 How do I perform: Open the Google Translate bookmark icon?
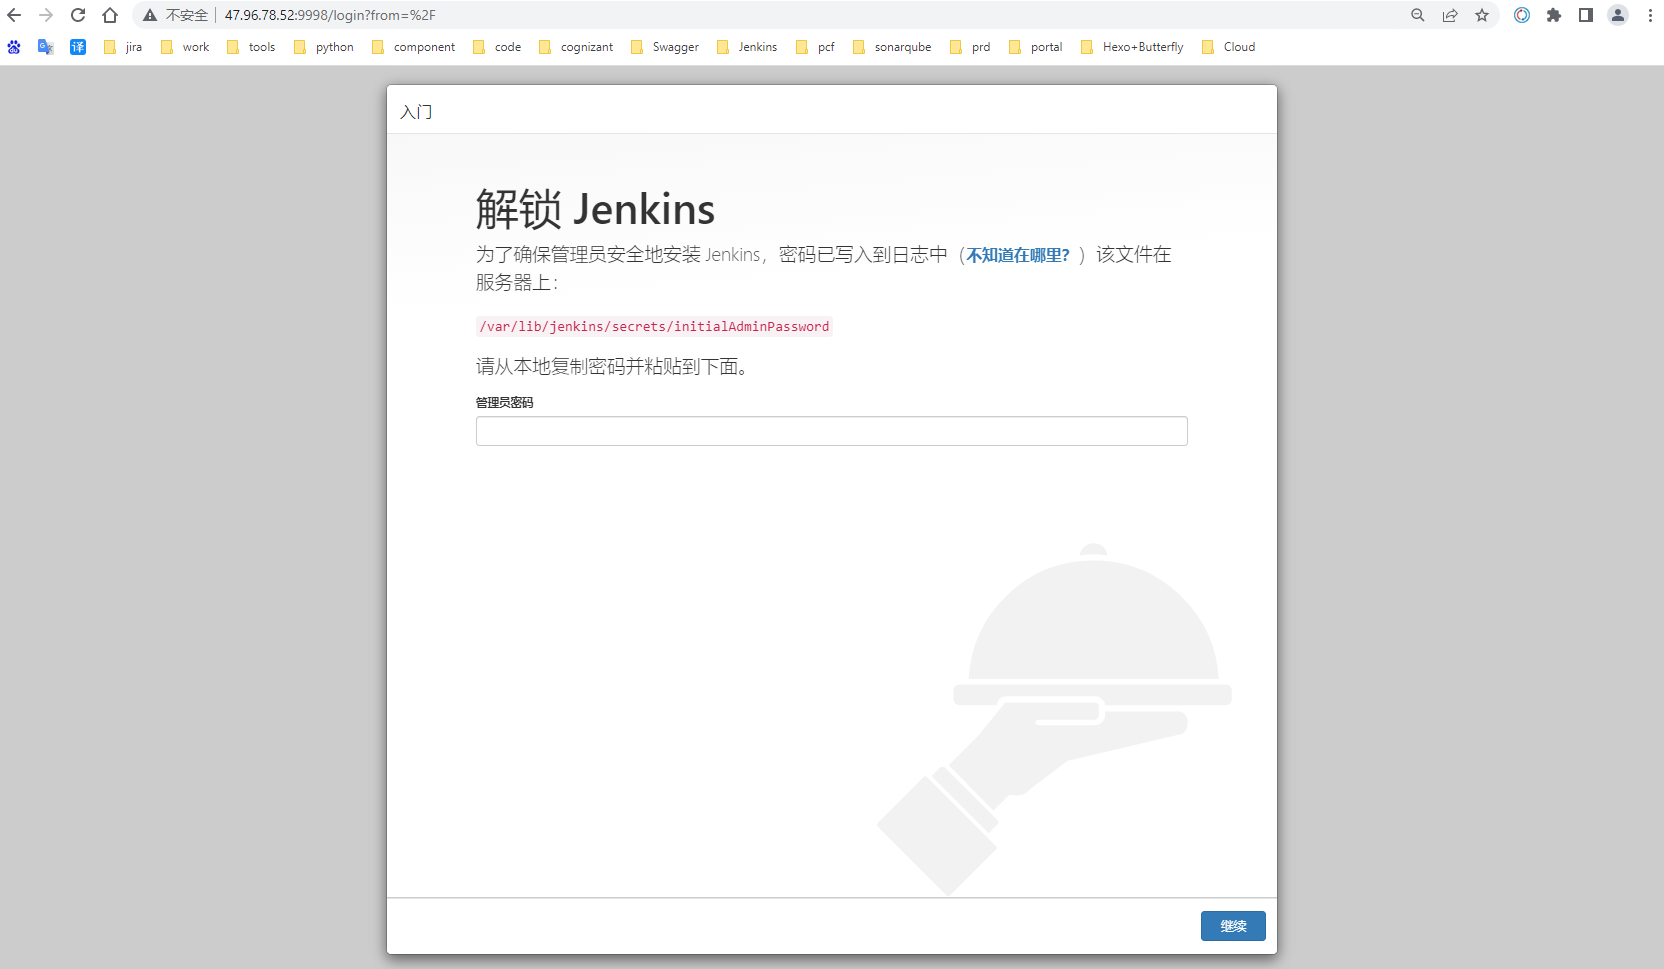[45, 47]
